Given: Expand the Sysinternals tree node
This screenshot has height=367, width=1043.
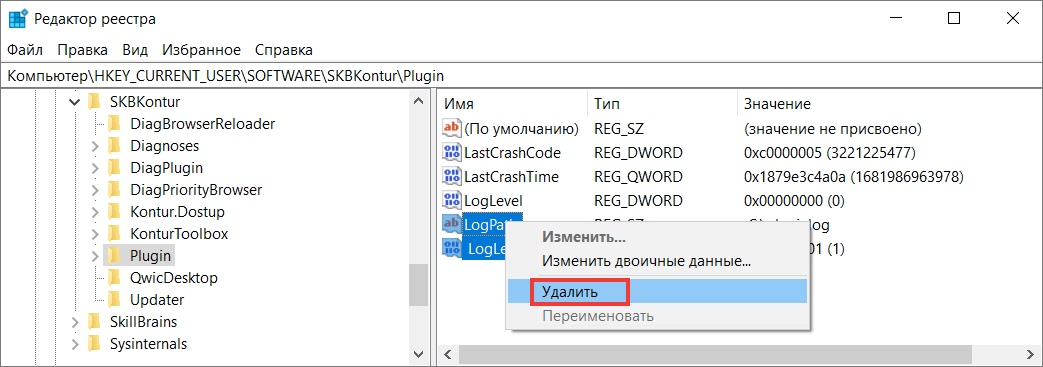Looking at the screenshot, I should [74, 344].
